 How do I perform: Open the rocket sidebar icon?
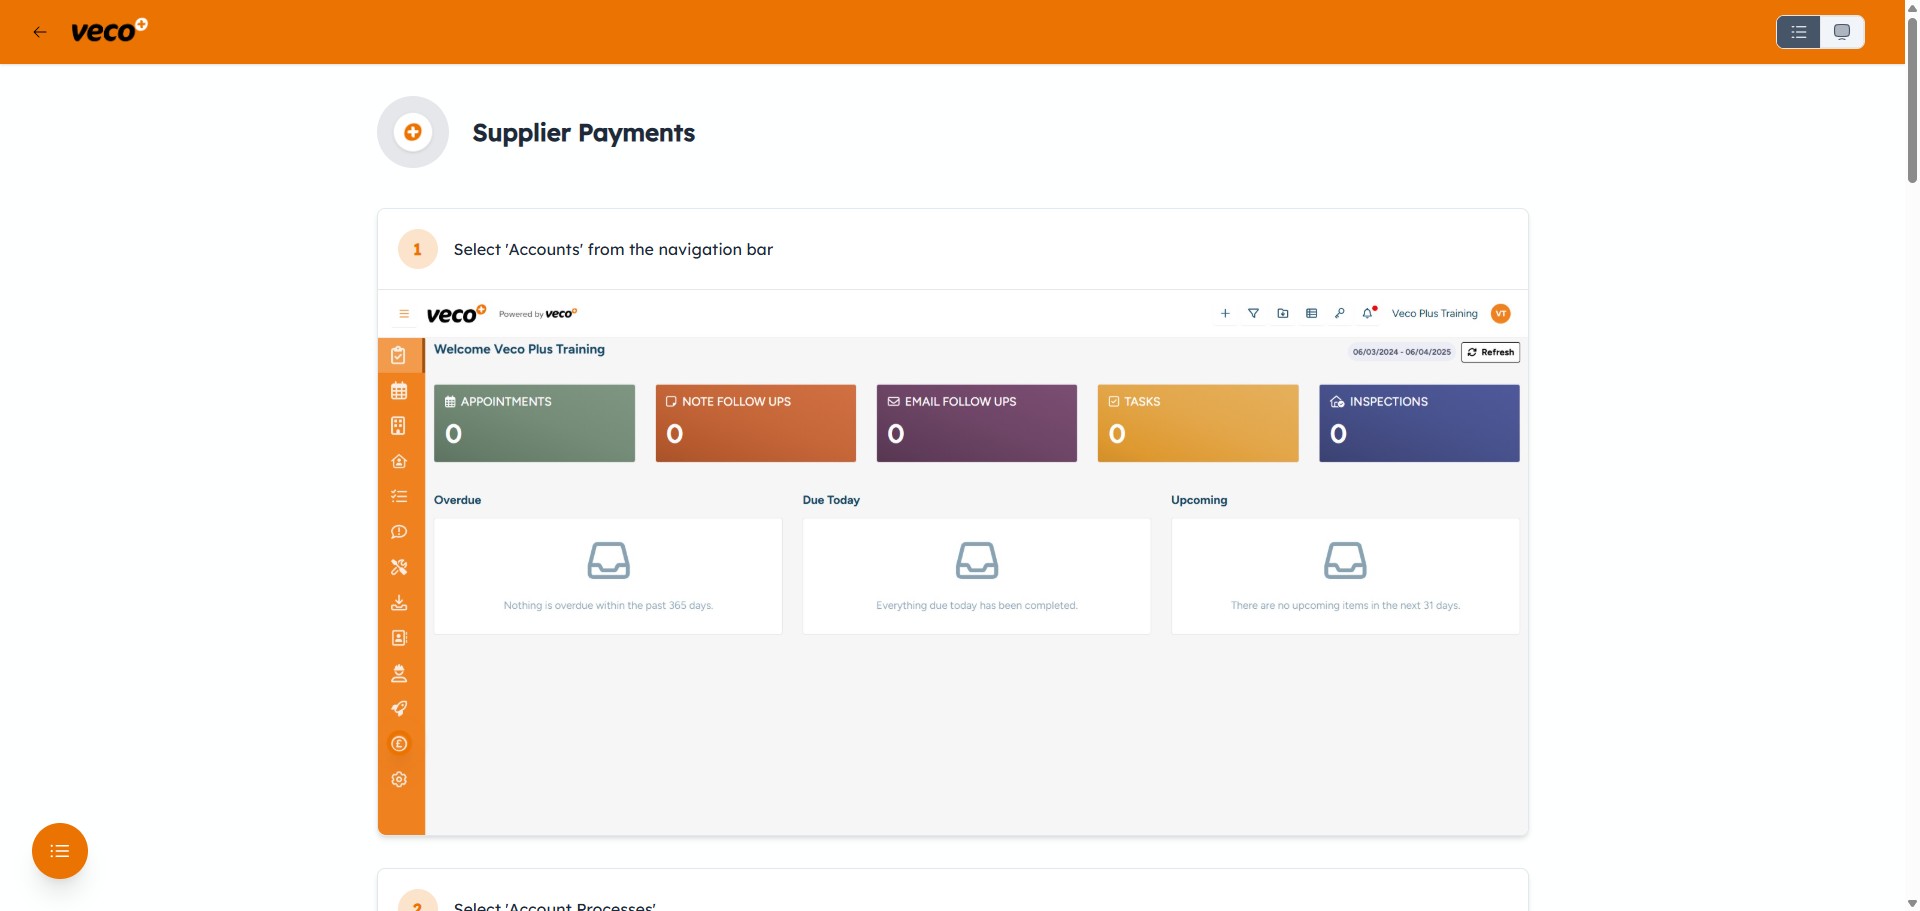coord(399,709)
